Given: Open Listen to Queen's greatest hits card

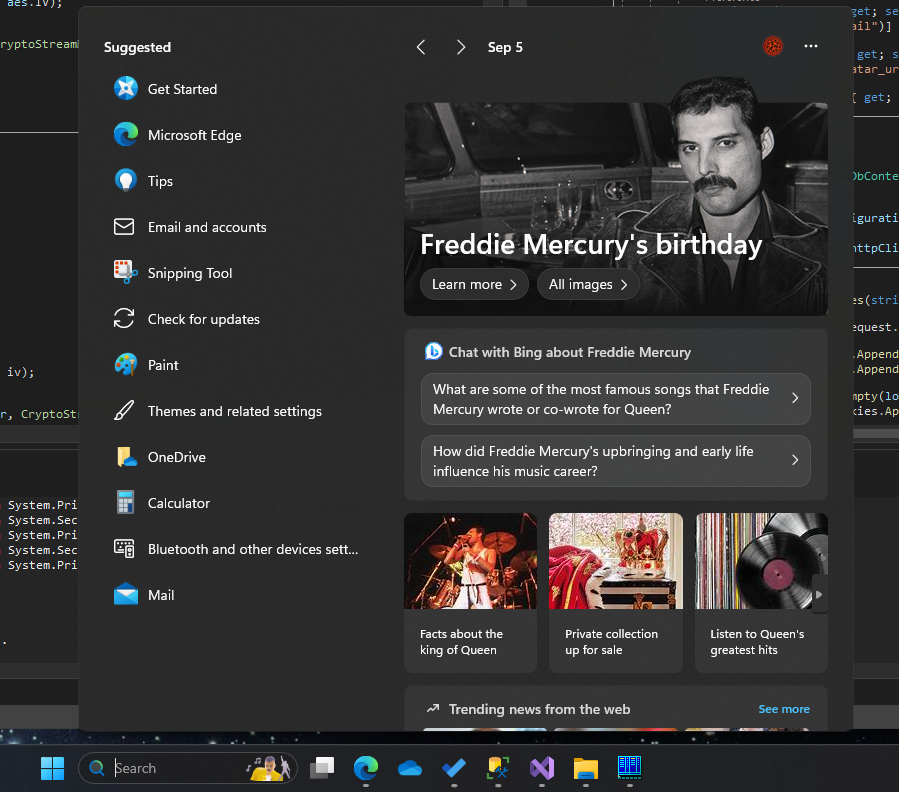Looking at the screenshot, I should pyautogui.click(x=761, y=592).
